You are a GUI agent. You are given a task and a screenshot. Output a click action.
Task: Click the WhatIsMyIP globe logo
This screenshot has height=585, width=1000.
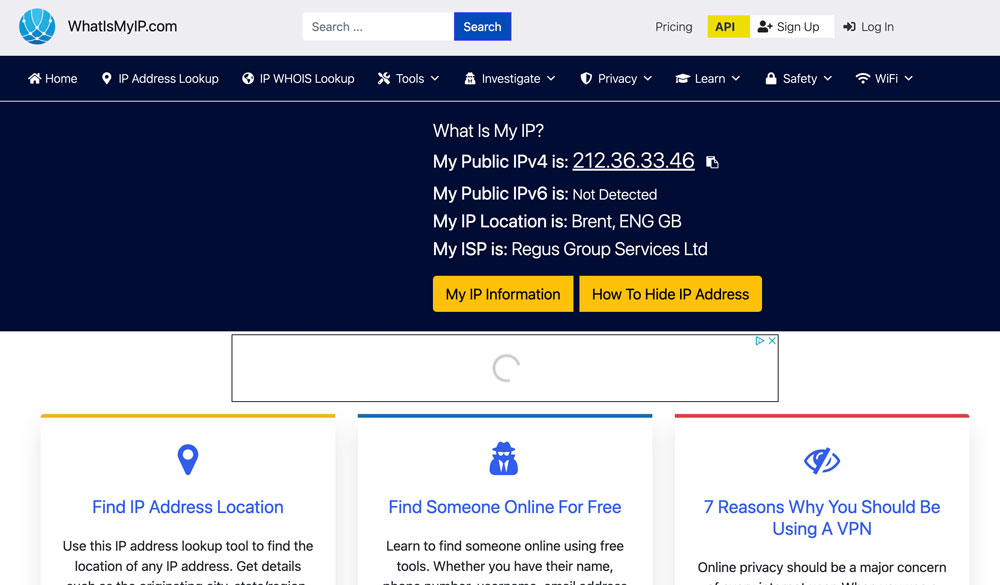click(x=37, y=26)
